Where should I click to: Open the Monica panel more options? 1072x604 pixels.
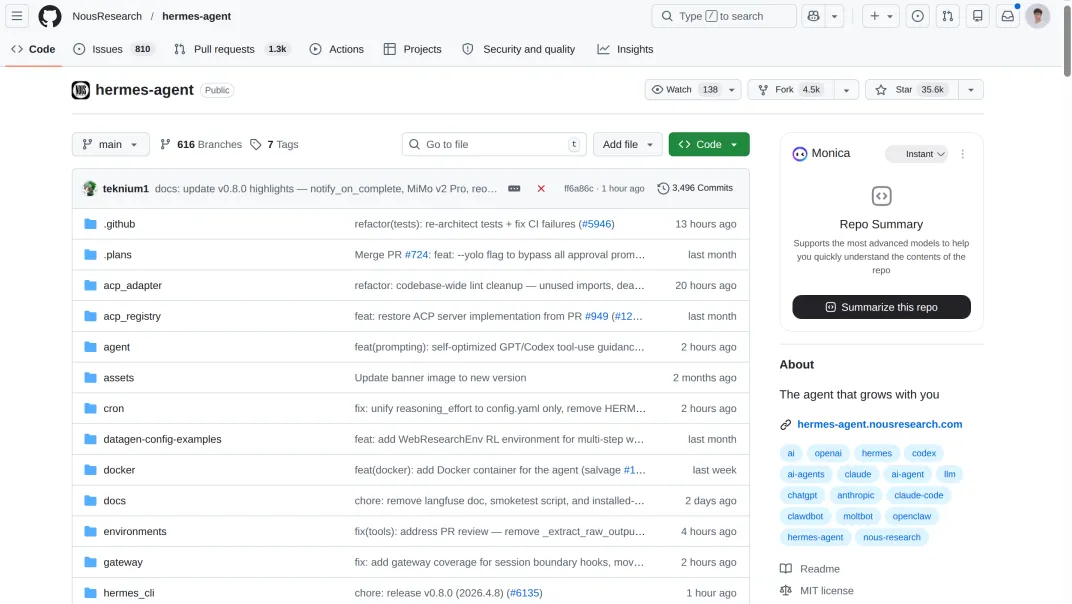pyautogui.click(x=963, y=154)
